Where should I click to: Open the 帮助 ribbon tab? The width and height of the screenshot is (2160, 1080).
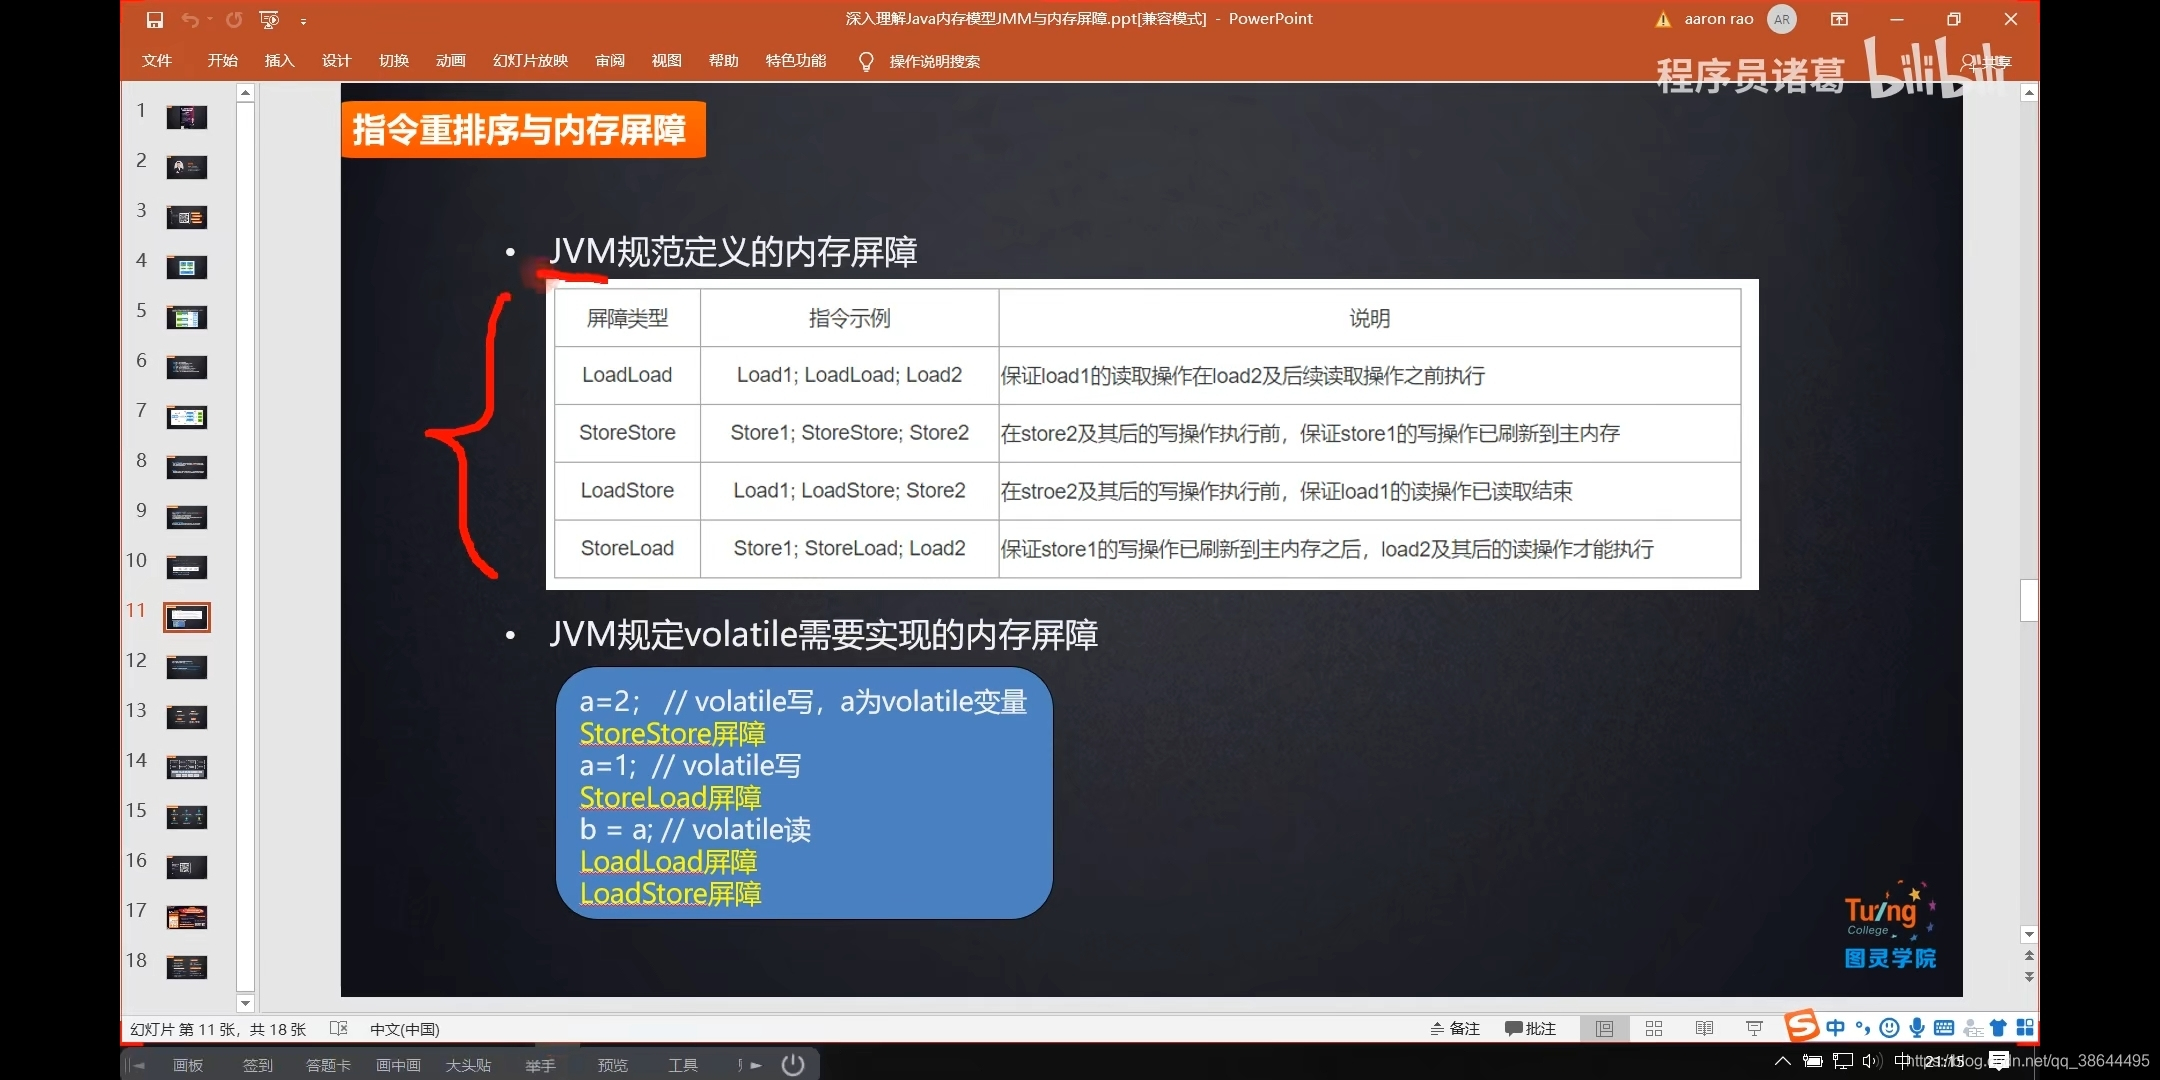tap(723, 61)
